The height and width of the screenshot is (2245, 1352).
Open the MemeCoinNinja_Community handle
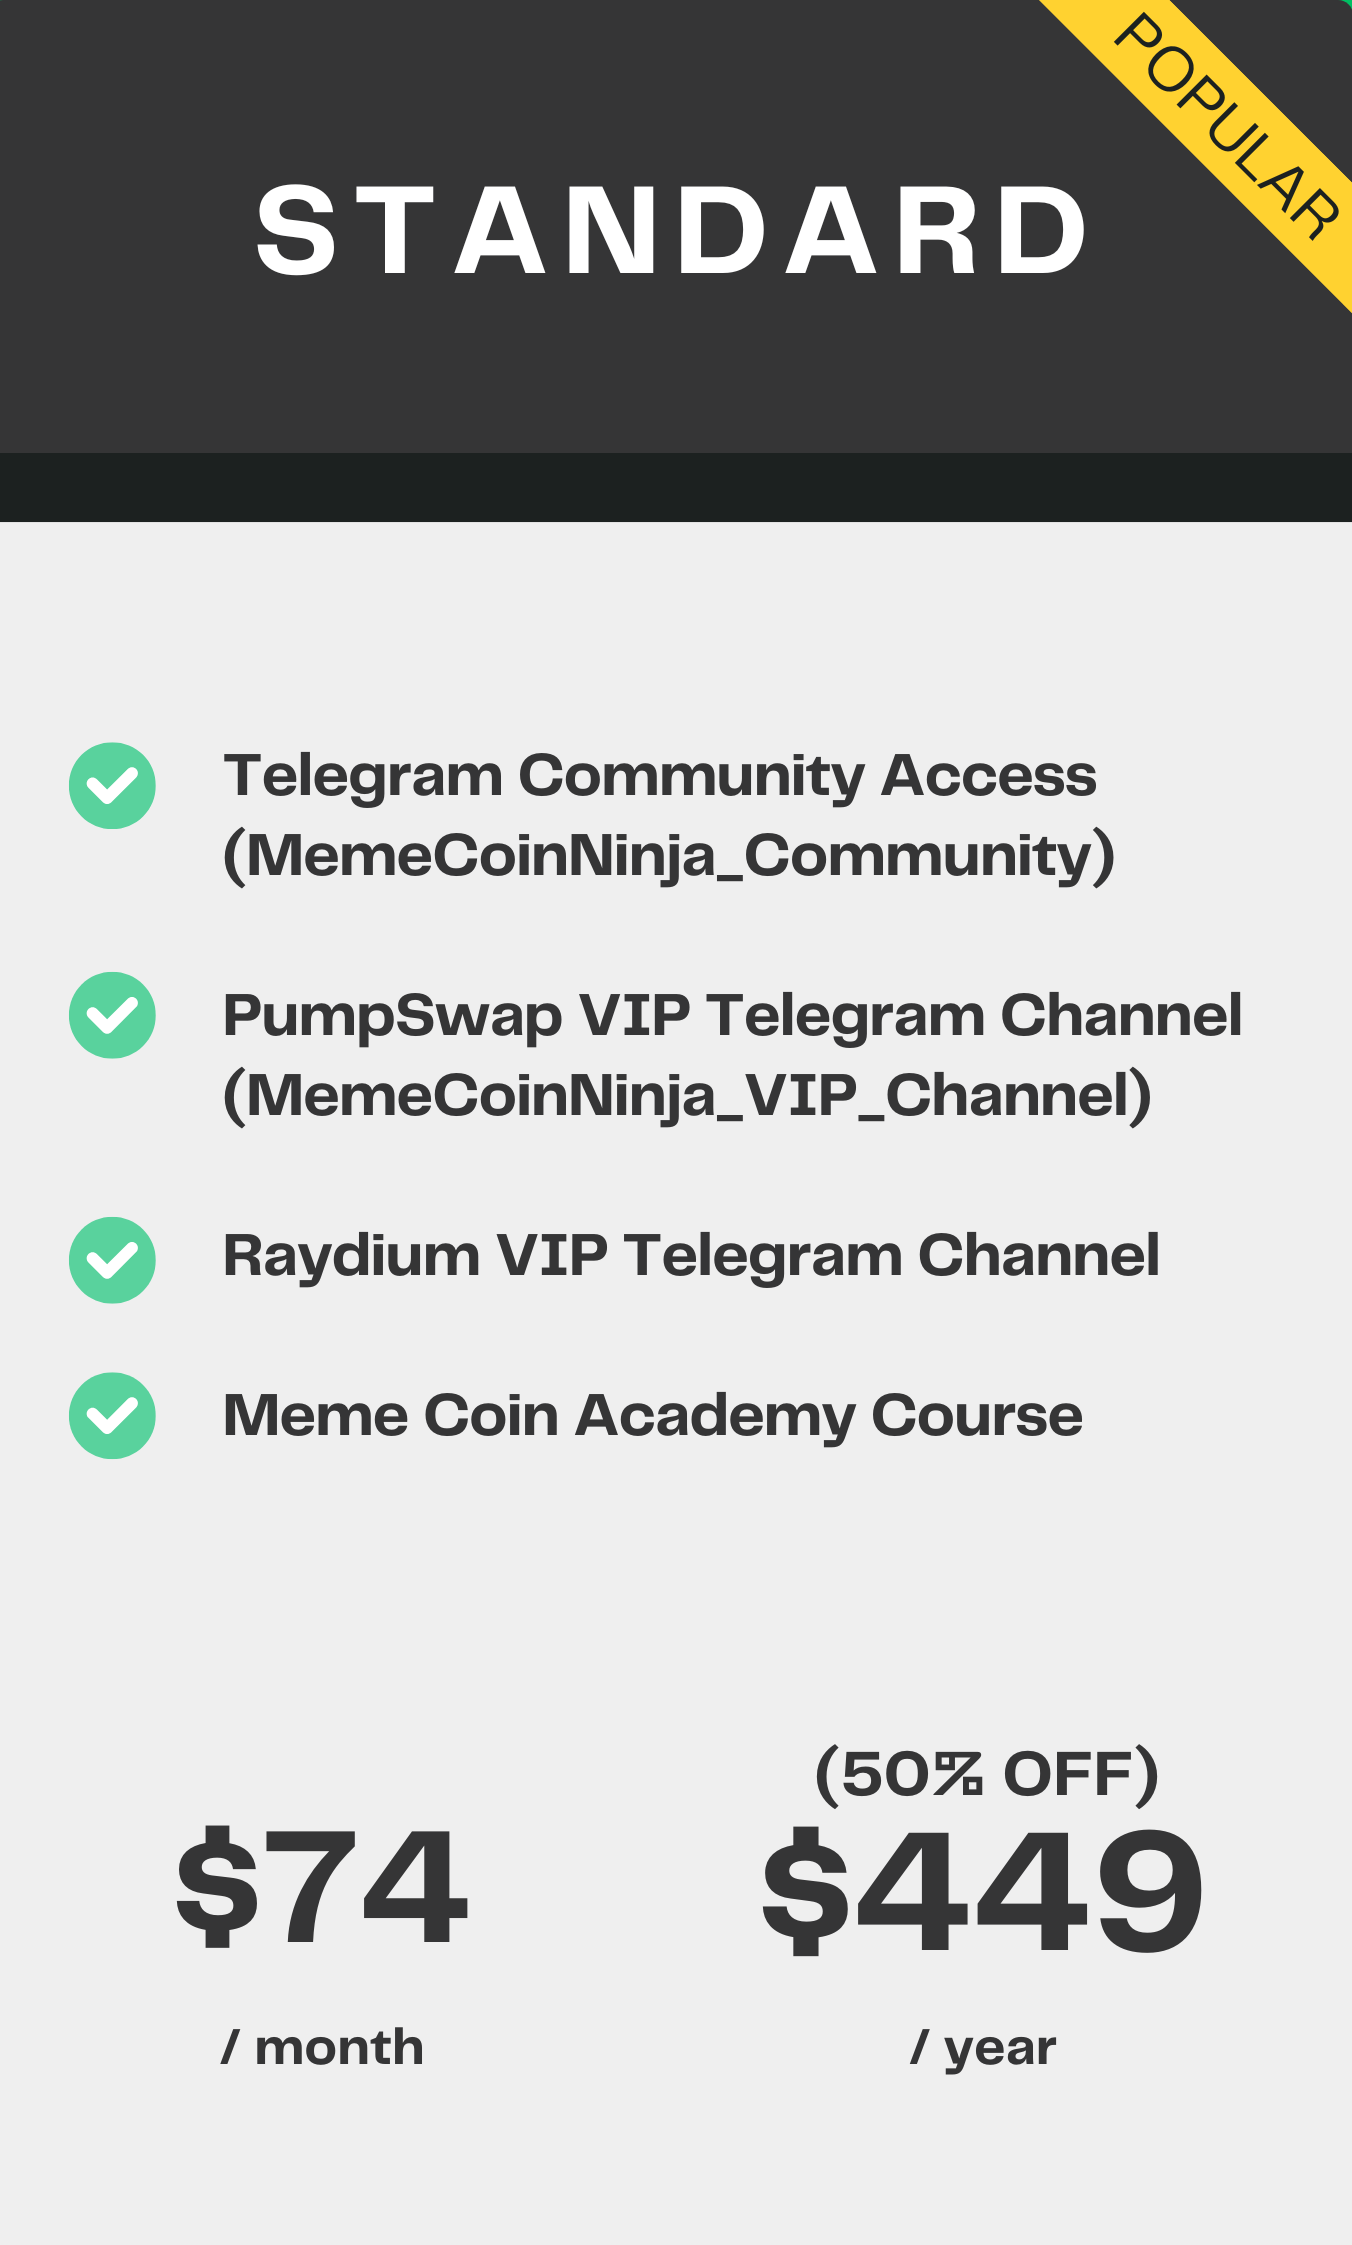pyautogui.click(x=668, y=856)
